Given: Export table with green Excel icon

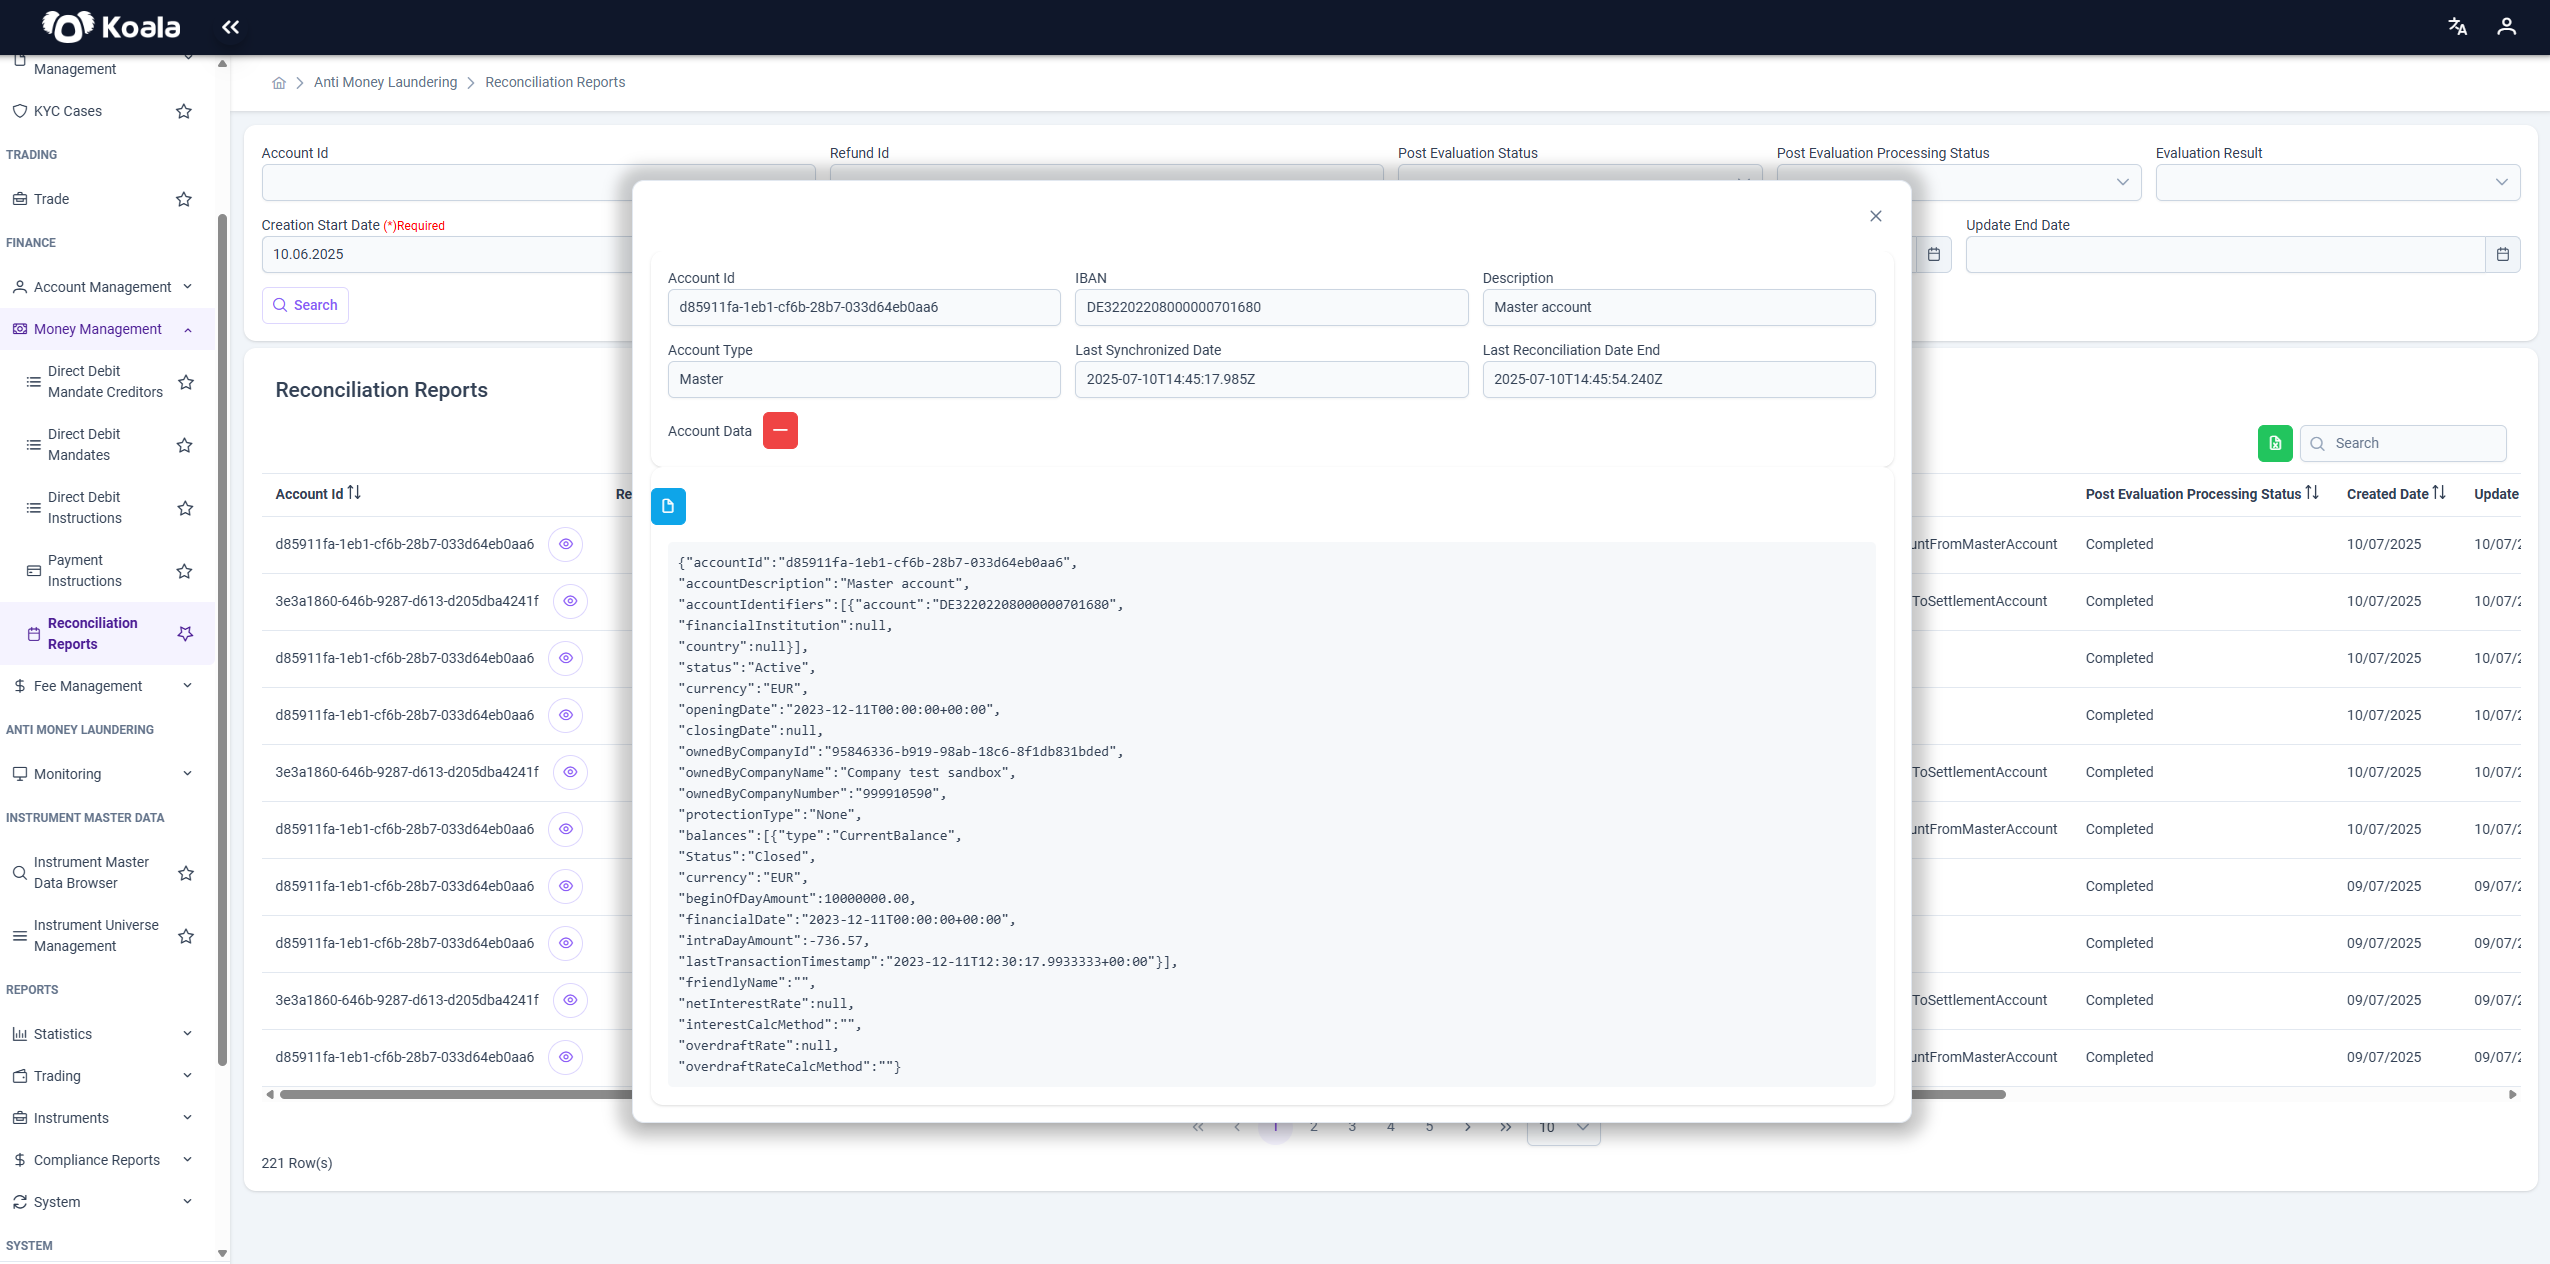Looking at the screenshot, I should click(x=2275, y=444).
